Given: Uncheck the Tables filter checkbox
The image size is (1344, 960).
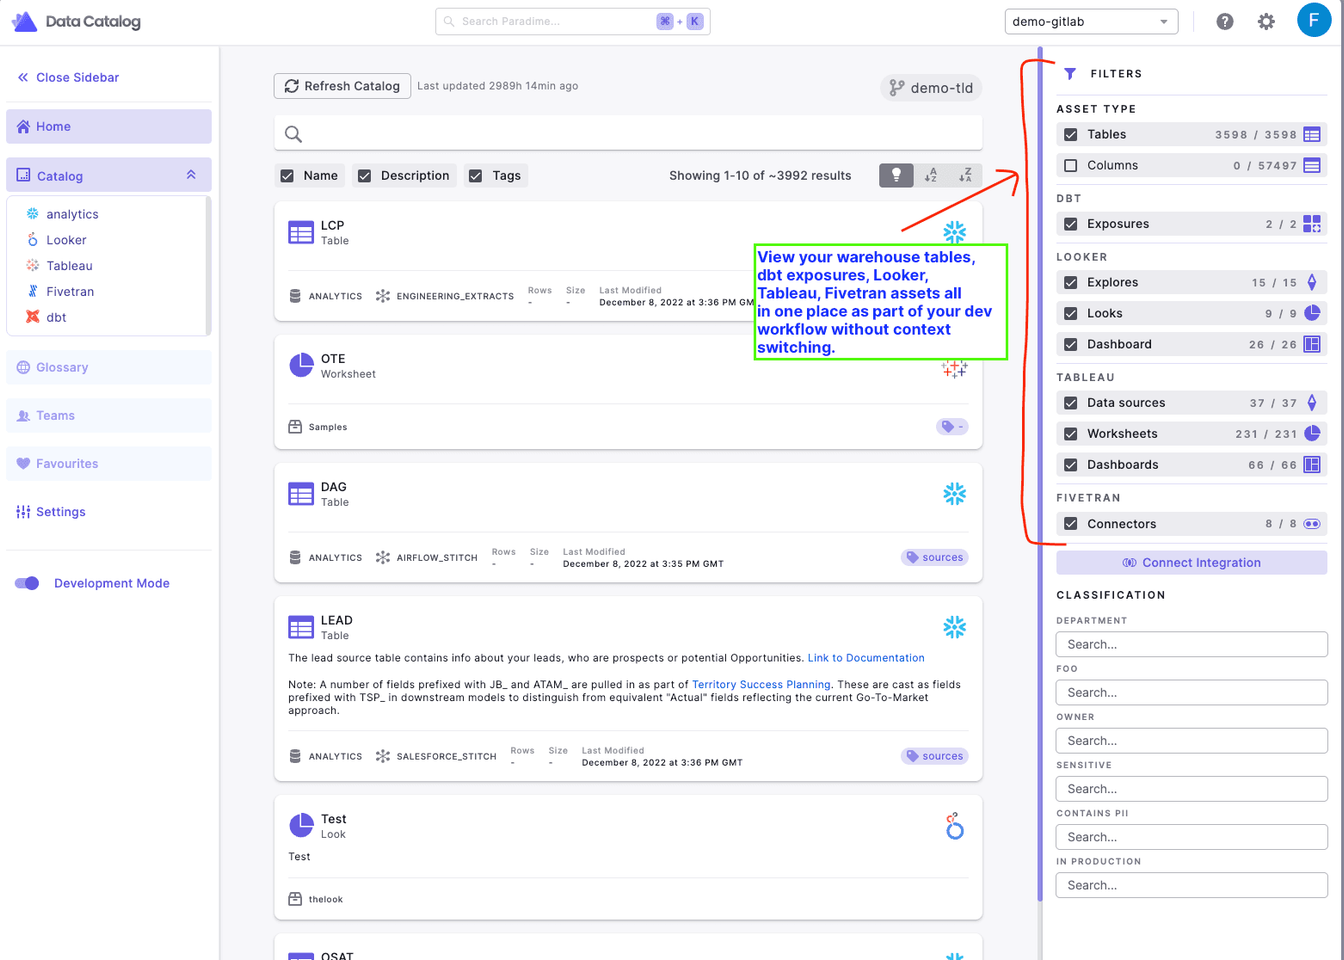Looking at the screenshot, I should pos(1071,134).
